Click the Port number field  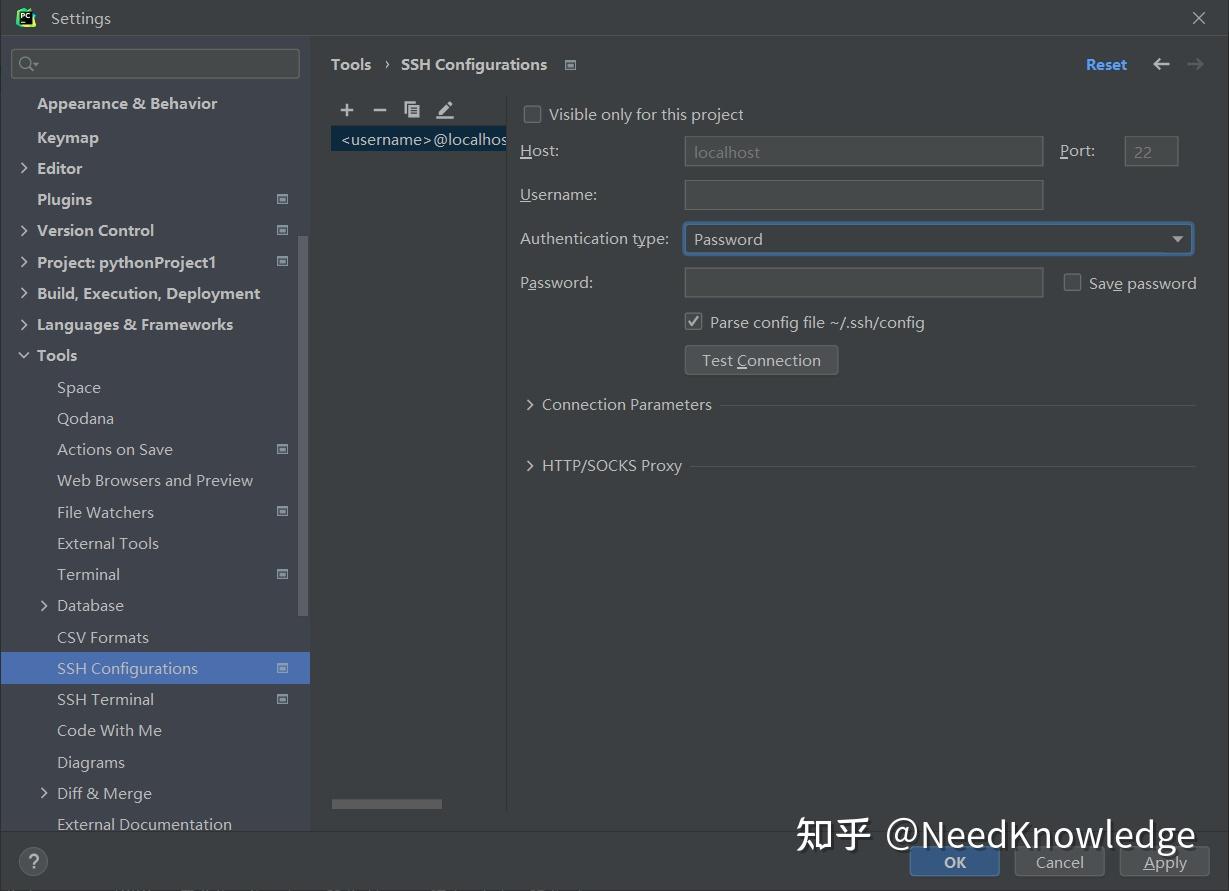click(1151, 152)
